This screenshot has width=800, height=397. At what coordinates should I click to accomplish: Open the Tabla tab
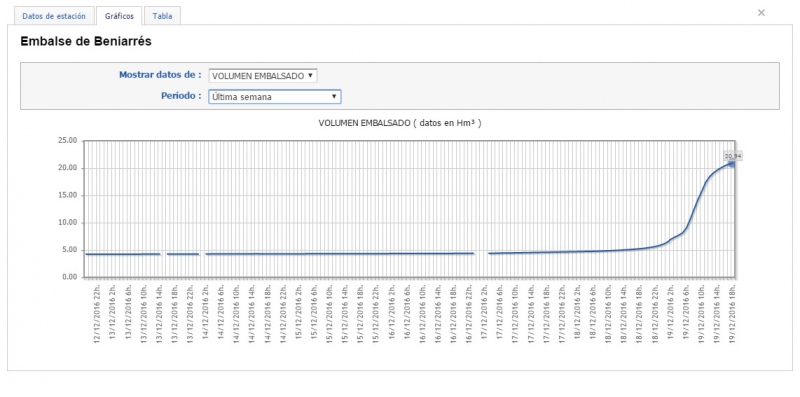point(162,16)
